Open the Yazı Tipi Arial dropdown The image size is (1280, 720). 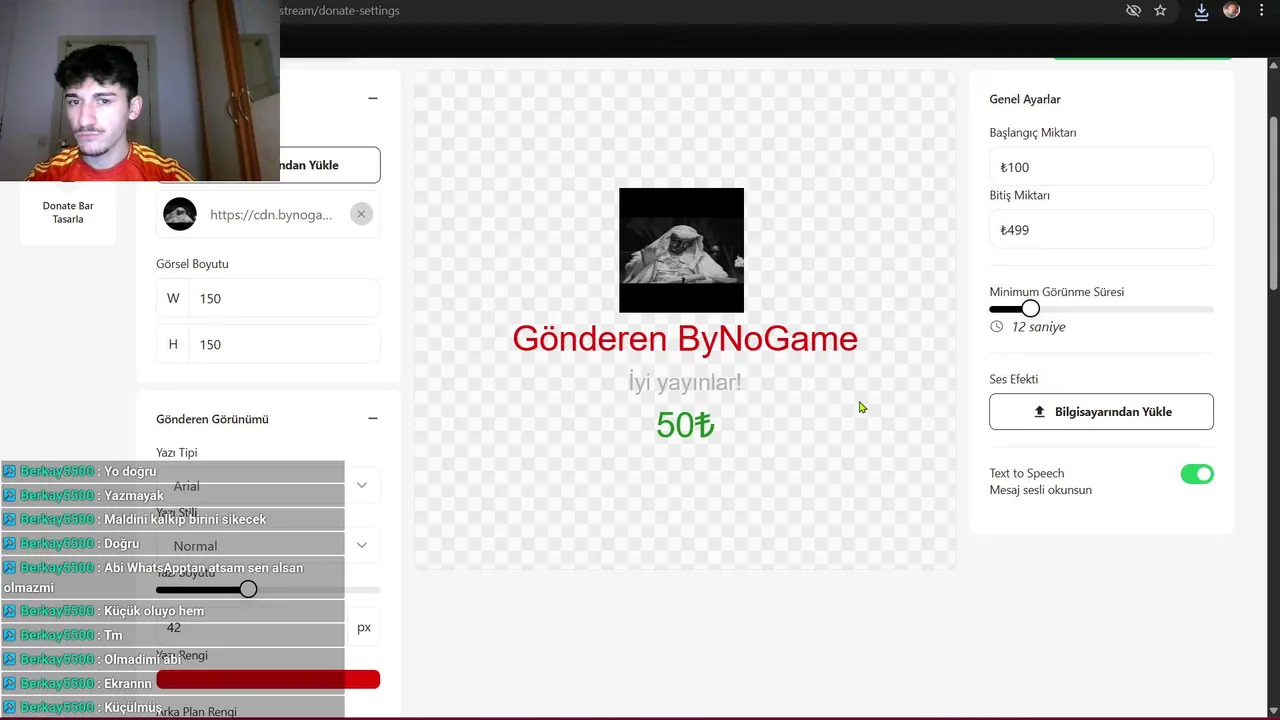(268, 486)
